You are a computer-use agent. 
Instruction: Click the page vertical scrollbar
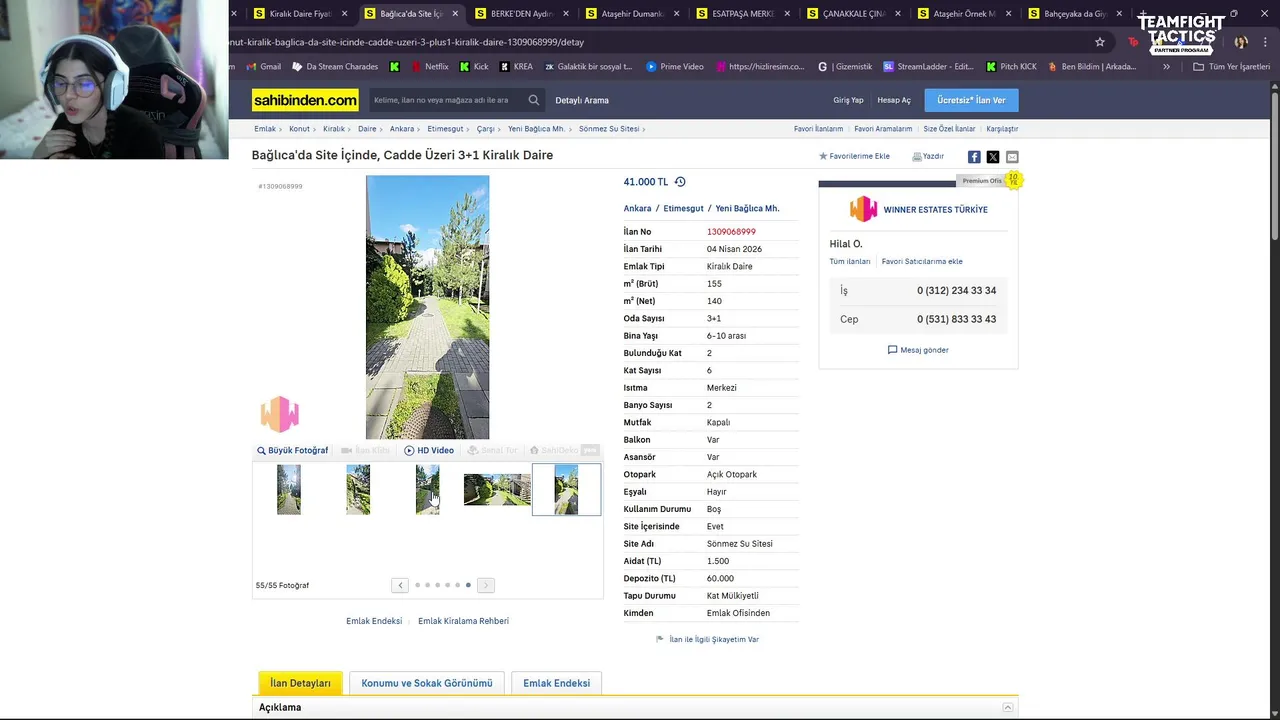[x=1275, y=165]
